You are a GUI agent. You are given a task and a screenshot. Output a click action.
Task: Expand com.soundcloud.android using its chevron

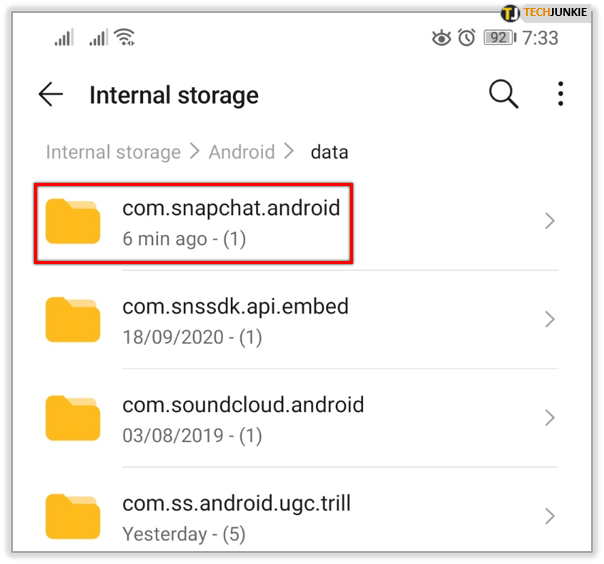click(550, 418)
